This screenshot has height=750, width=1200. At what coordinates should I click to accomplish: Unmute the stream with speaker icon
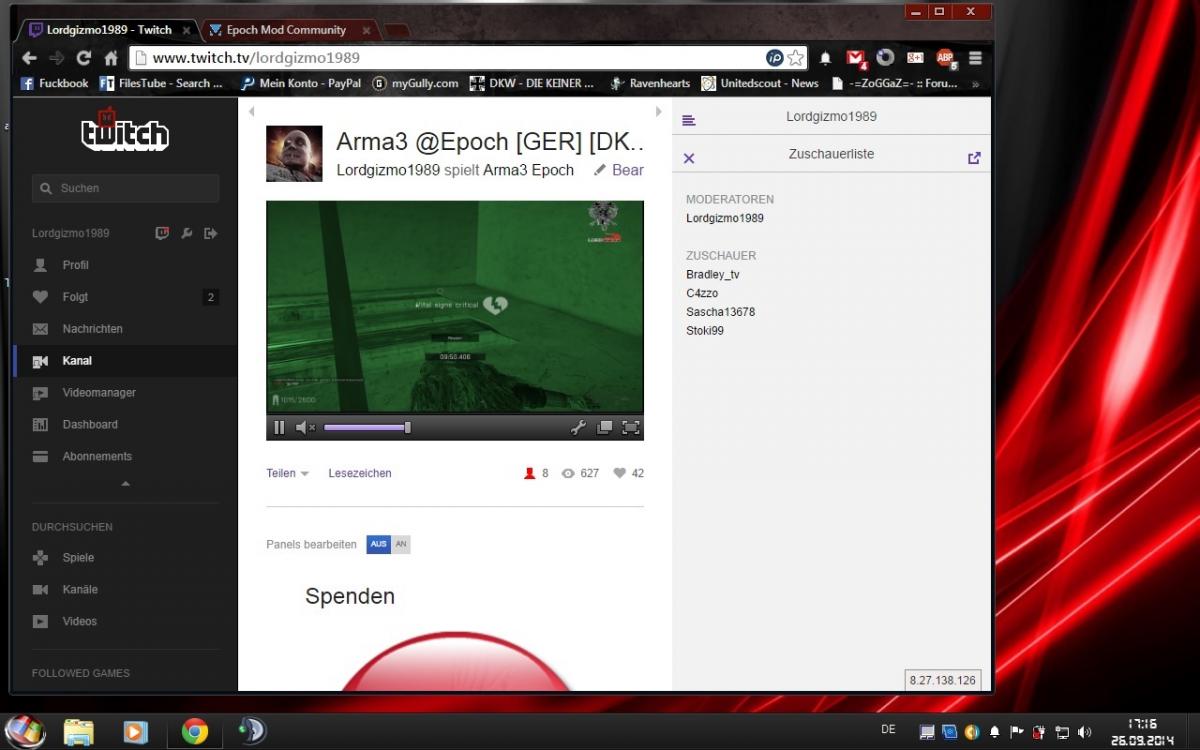click(x=305, y=428)
